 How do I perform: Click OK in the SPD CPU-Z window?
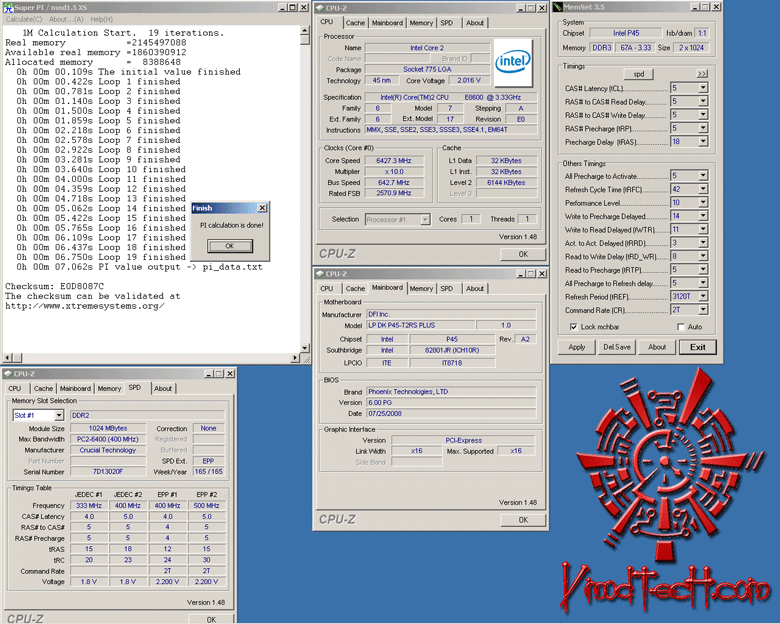pos(211,619)
